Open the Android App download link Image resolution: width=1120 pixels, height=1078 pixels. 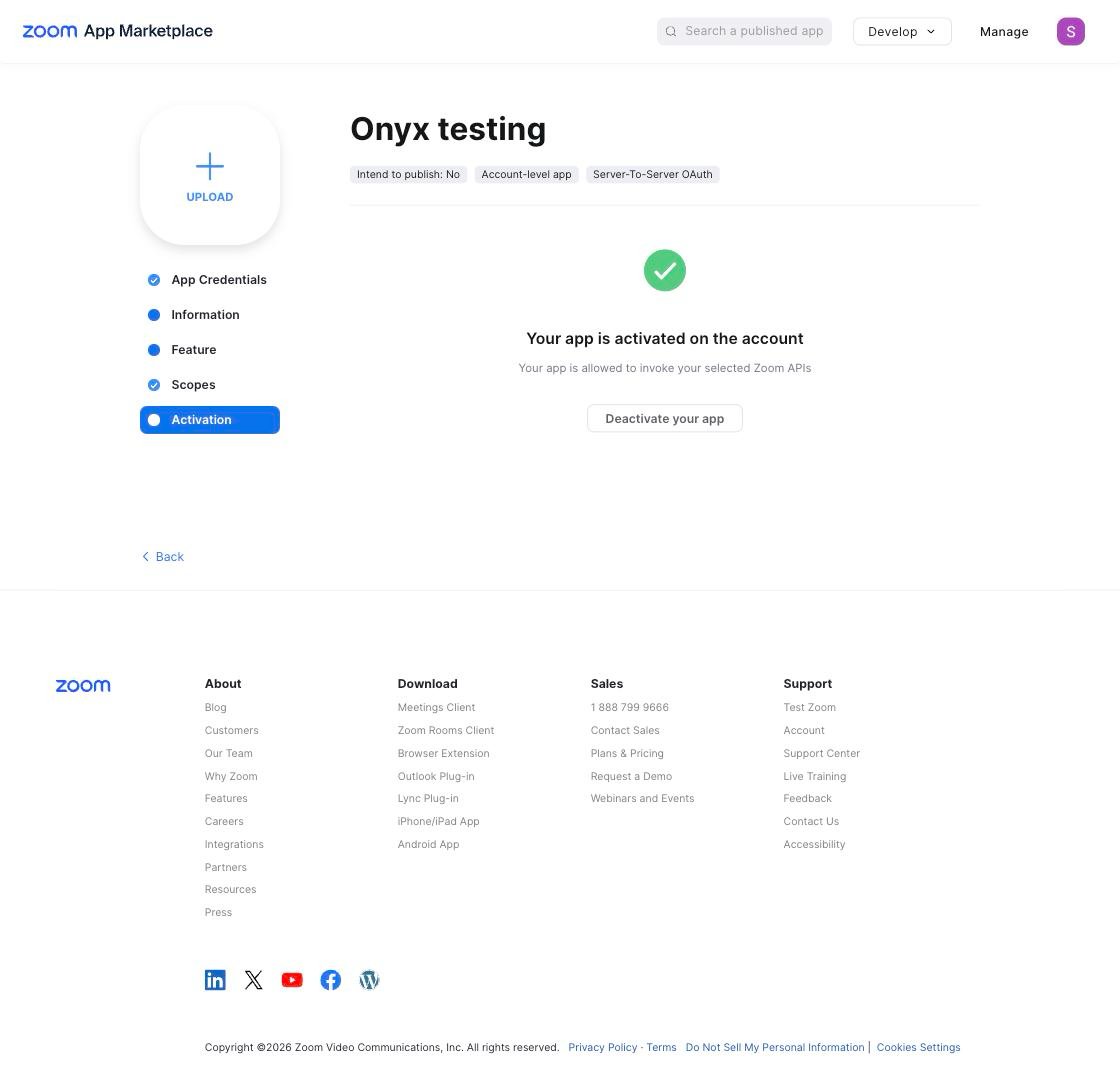pyautogui.click(x=428, y=844)
